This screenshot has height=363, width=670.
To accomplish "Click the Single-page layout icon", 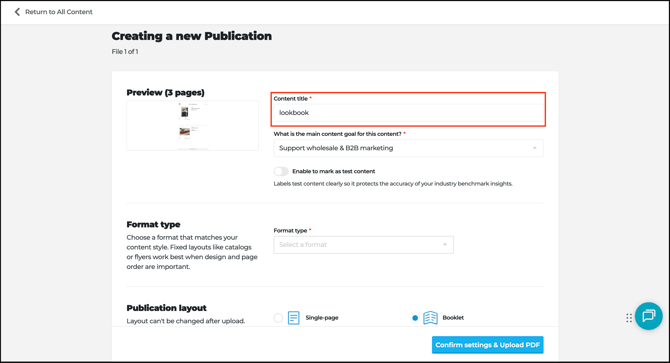I will [x=294, y=318].
